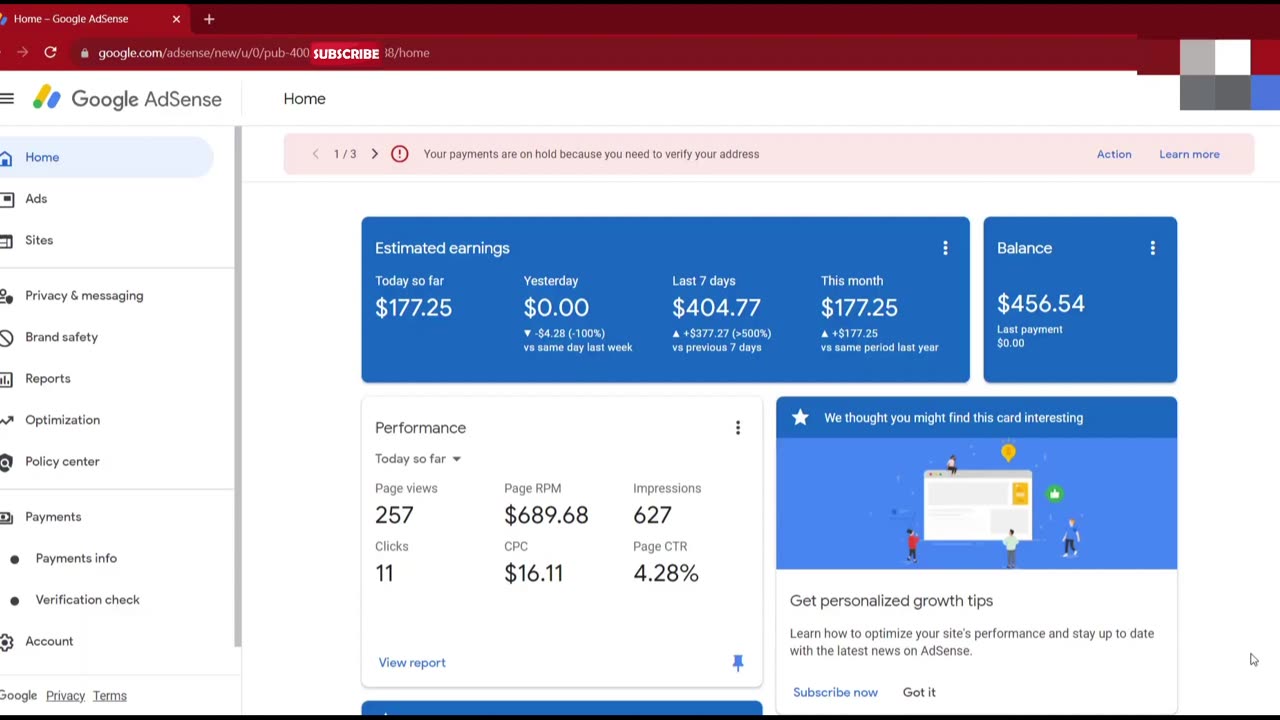Click Today so far $177.25 amount

[413, 308]
